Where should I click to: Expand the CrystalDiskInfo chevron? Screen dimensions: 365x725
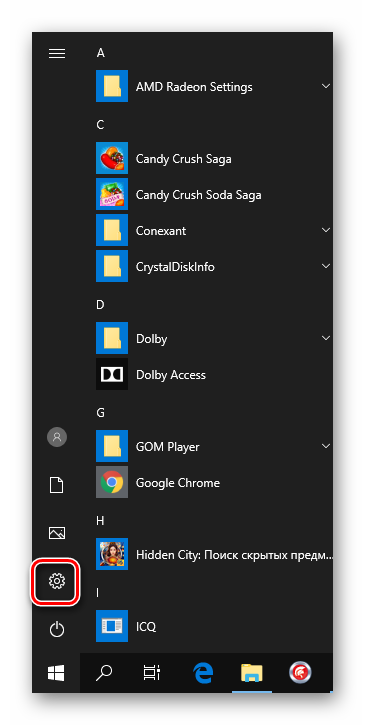tap(326, 266)
